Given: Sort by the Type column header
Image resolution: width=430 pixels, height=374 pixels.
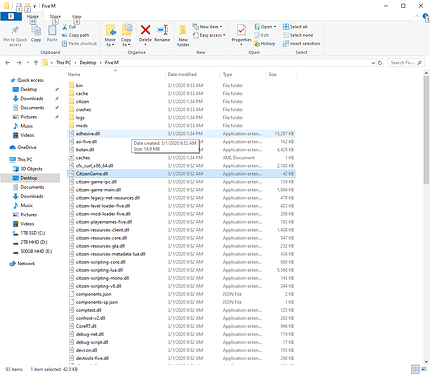Looking at the screenshot, I should pos(227,74).
